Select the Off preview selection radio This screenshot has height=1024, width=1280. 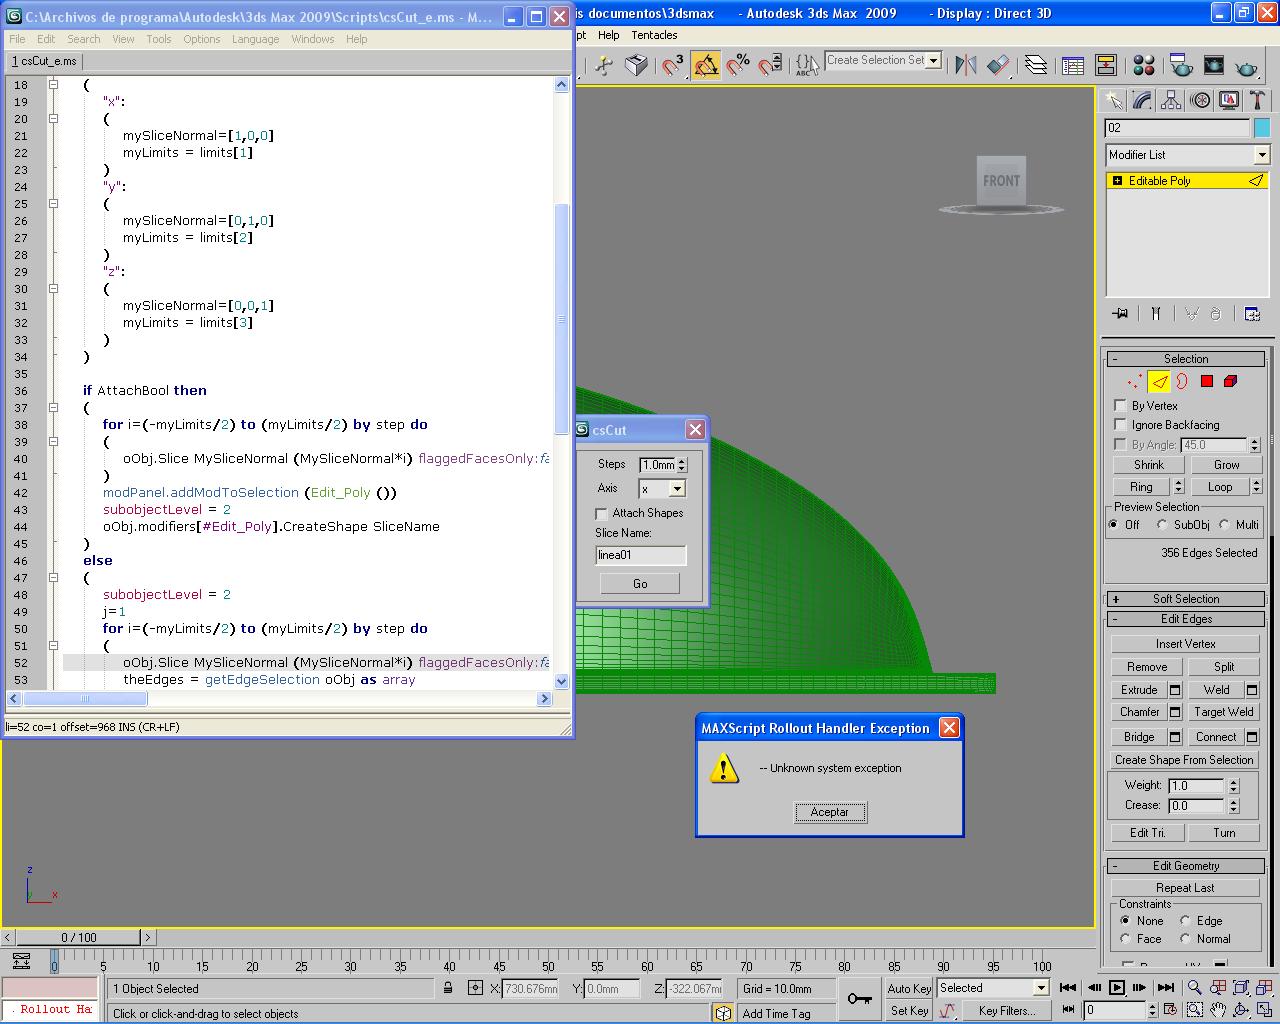1114,525
